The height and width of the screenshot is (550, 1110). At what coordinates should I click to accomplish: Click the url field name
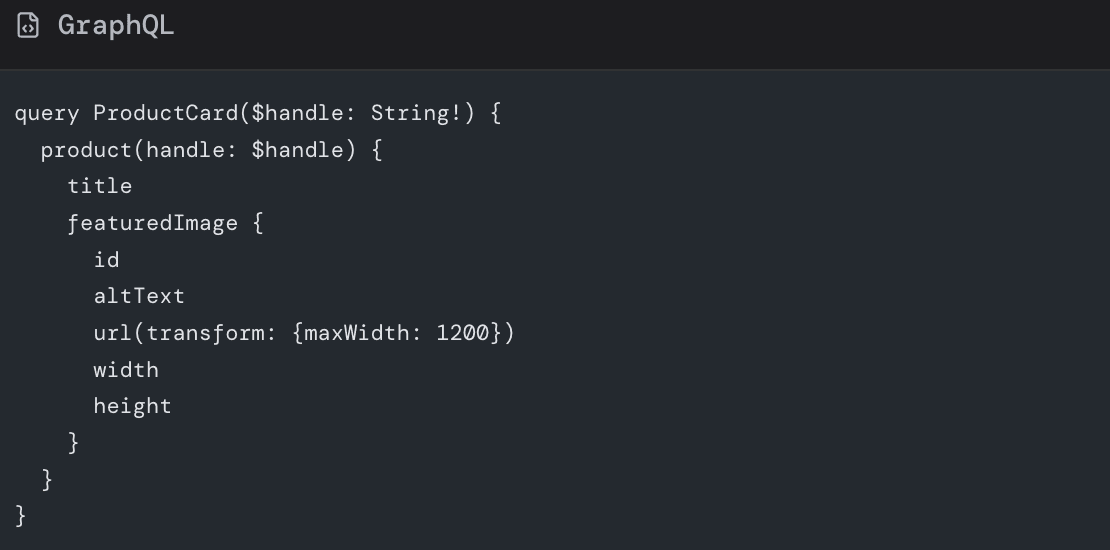tap(112, 333)
